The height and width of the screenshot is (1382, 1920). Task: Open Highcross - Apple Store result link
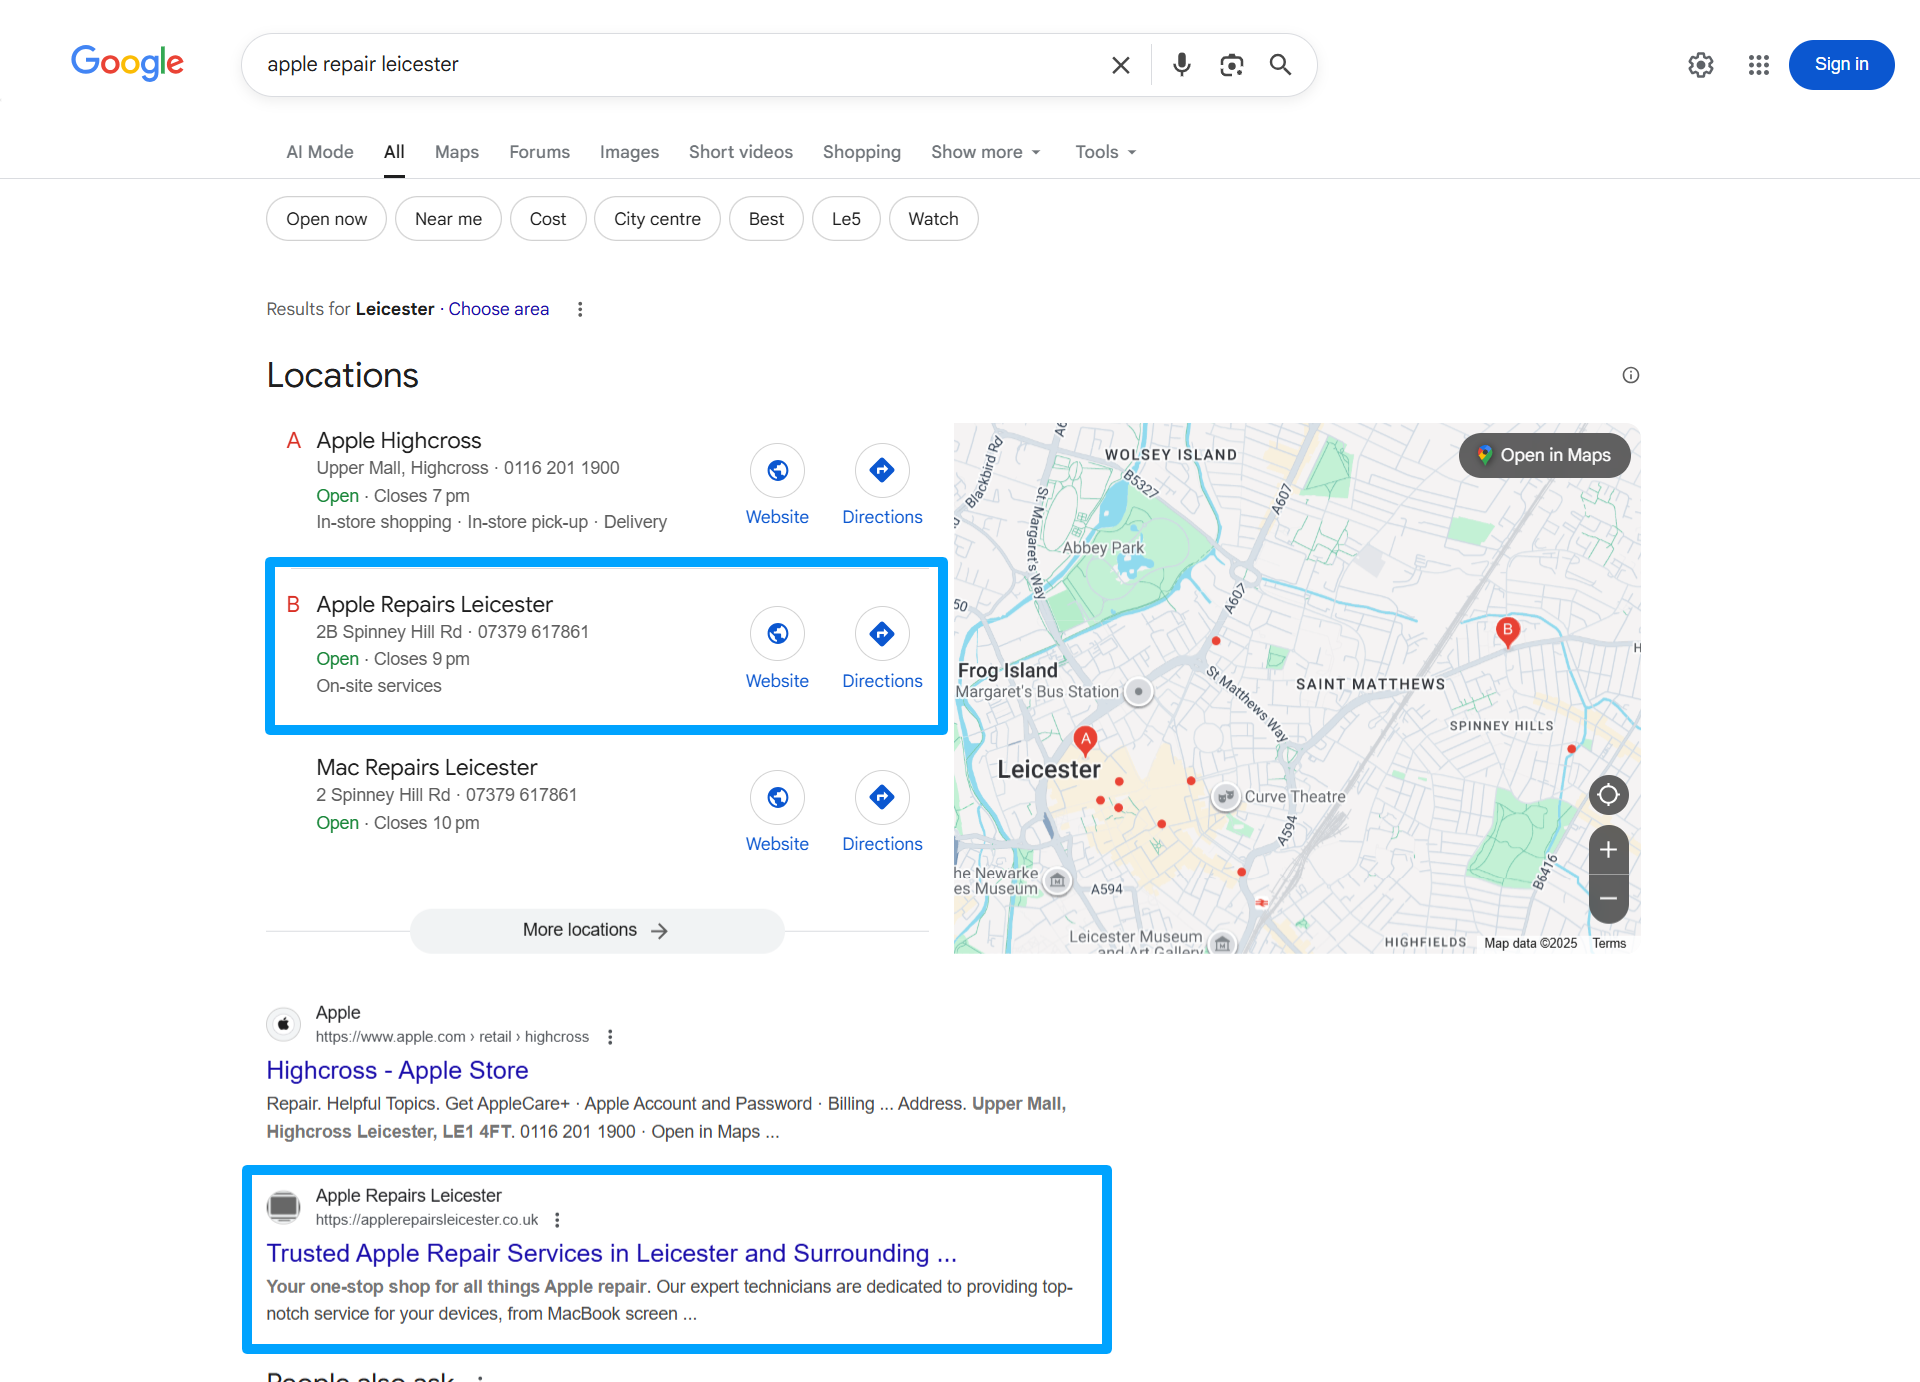coord(397,1070)
